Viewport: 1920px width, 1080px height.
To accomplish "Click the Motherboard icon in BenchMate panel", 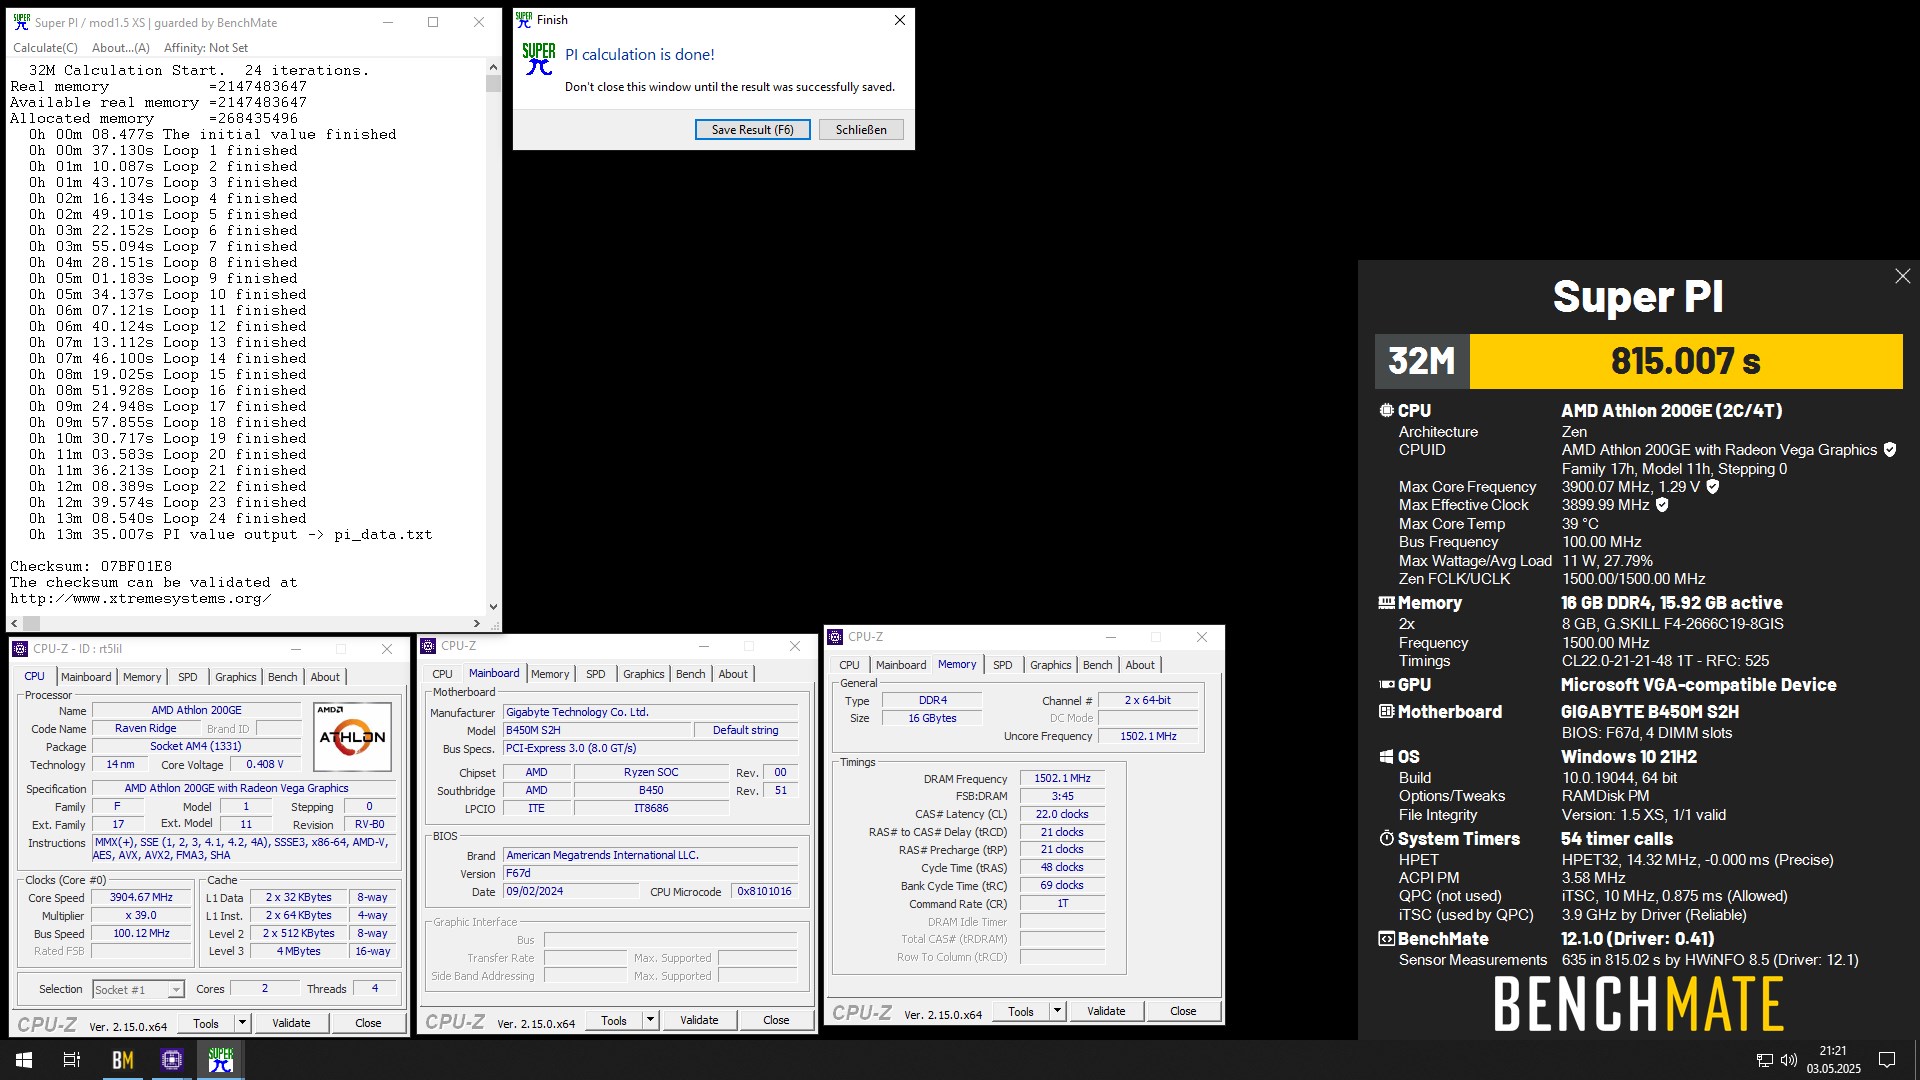I will point(1386,712).
